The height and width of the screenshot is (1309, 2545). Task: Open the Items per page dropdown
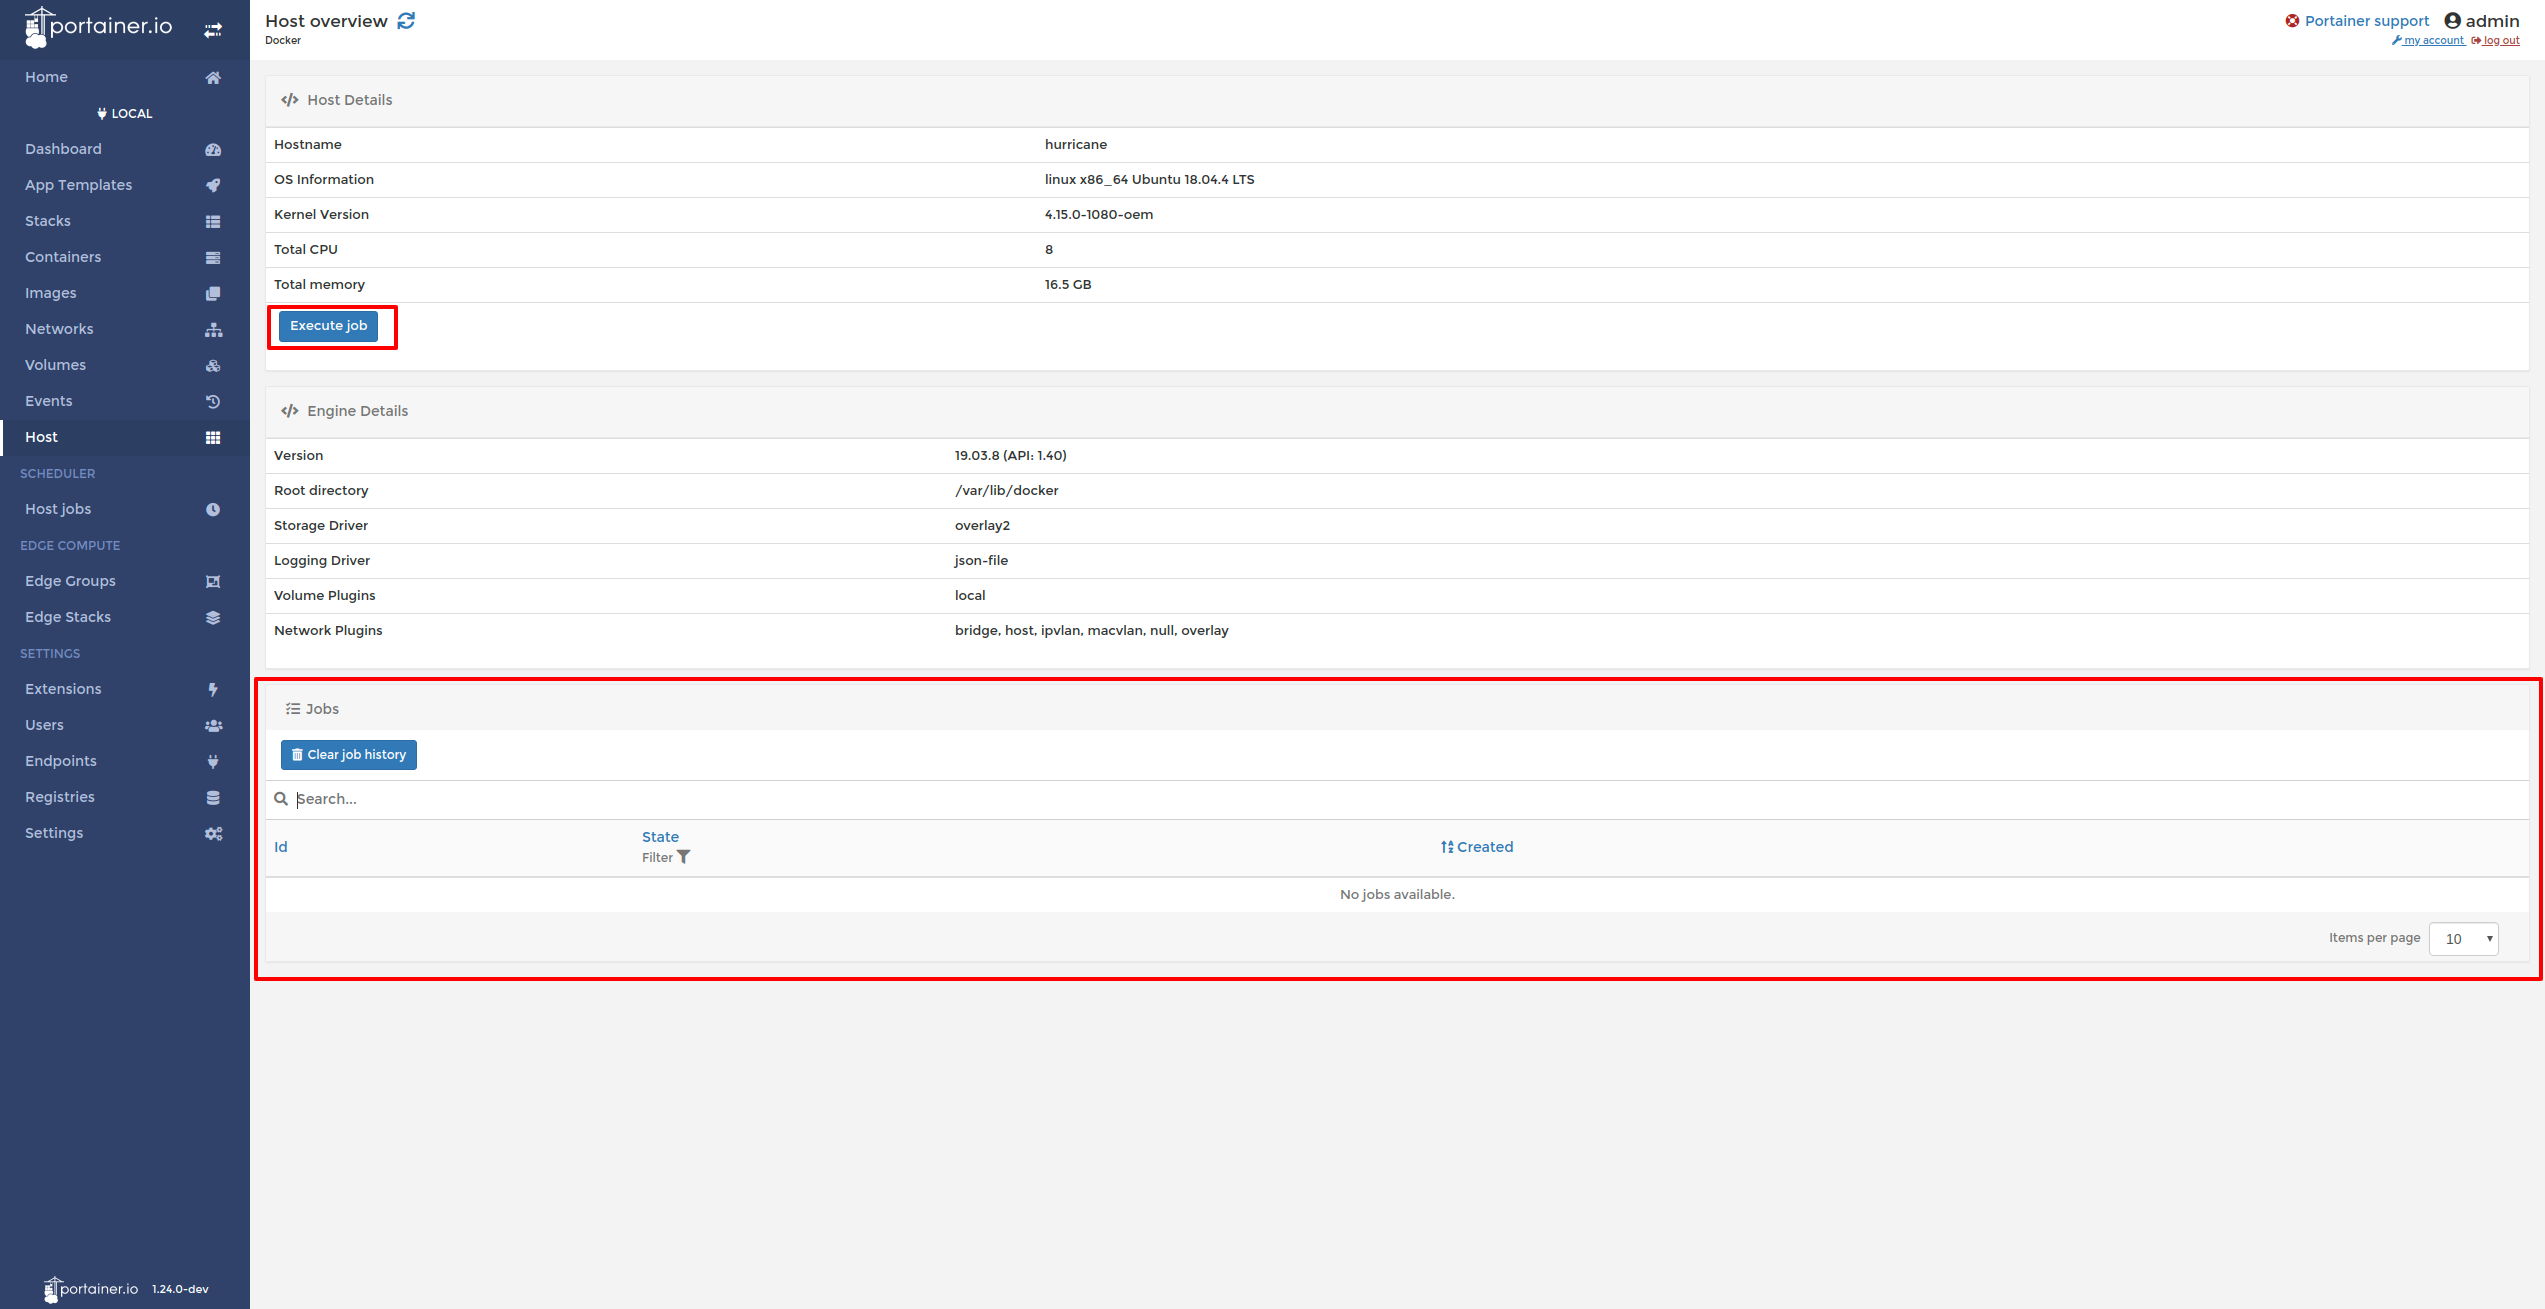click(2463, 938)
